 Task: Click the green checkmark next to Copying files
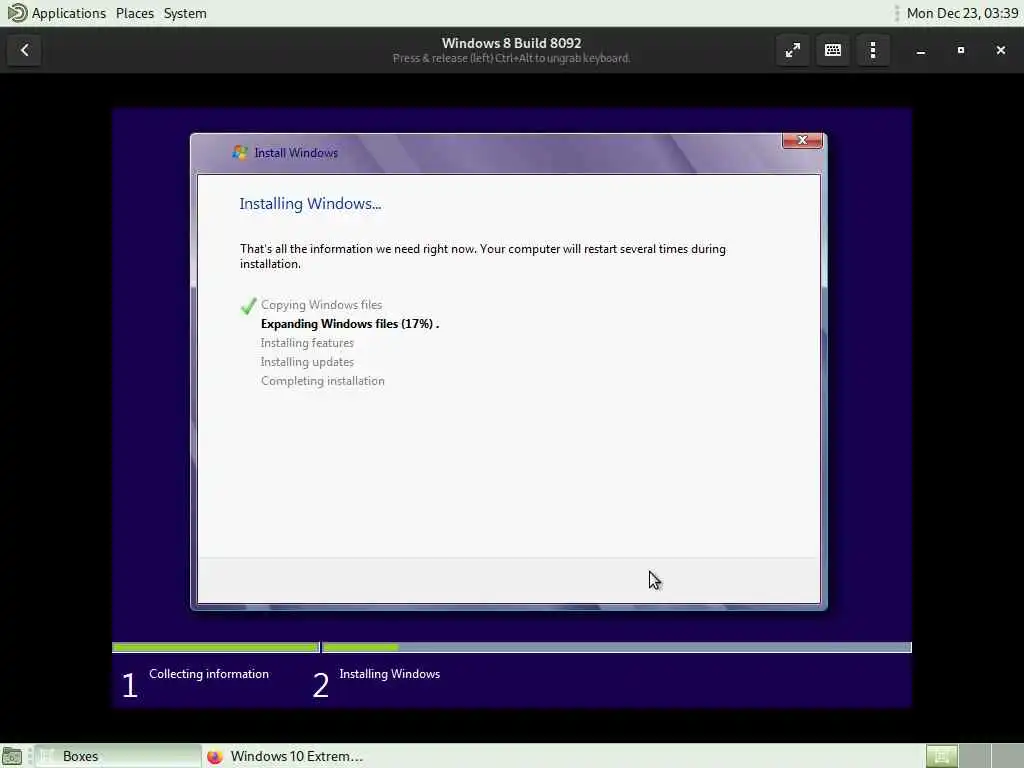(248, 306)
